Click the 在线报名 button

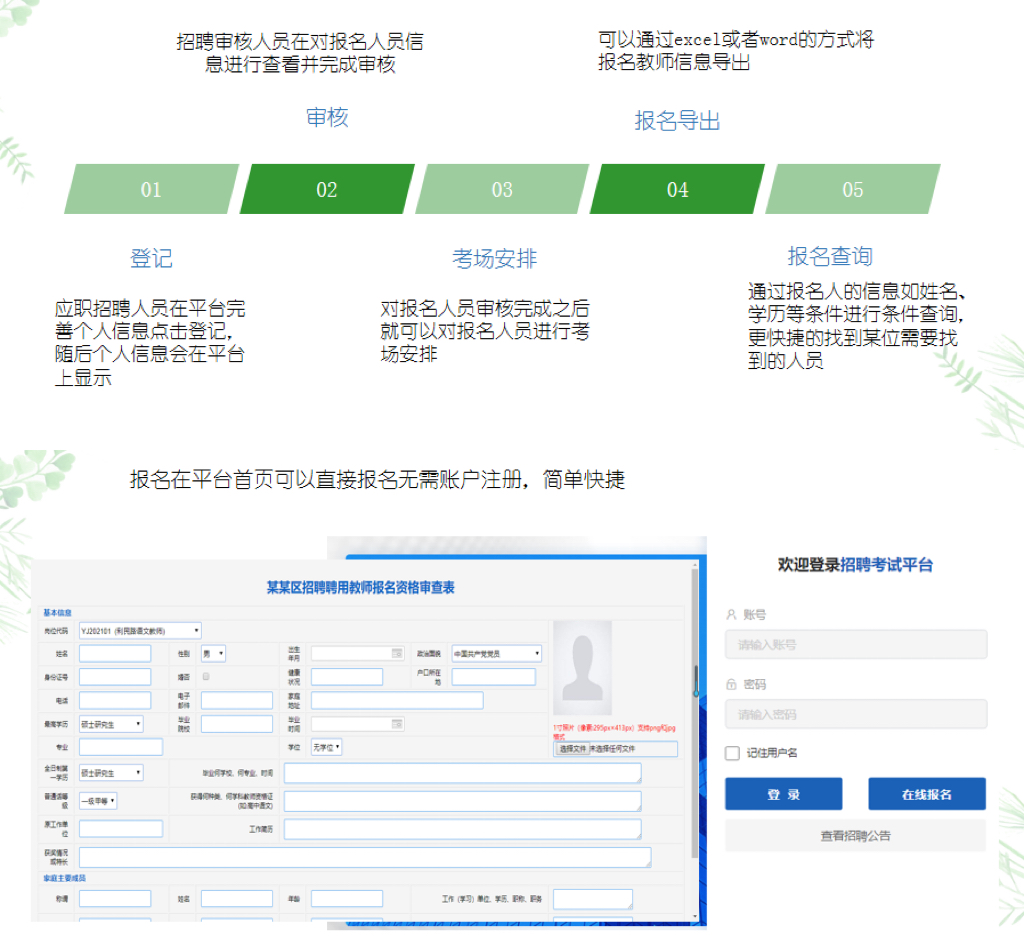926,794
